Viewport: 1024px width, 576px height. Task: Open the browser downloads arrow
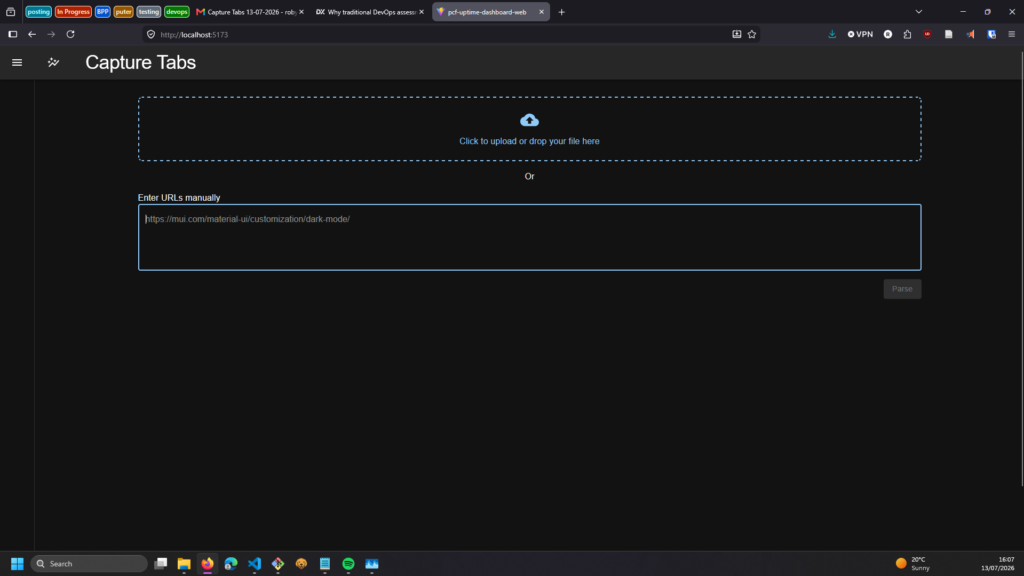(x=832, y=35)
